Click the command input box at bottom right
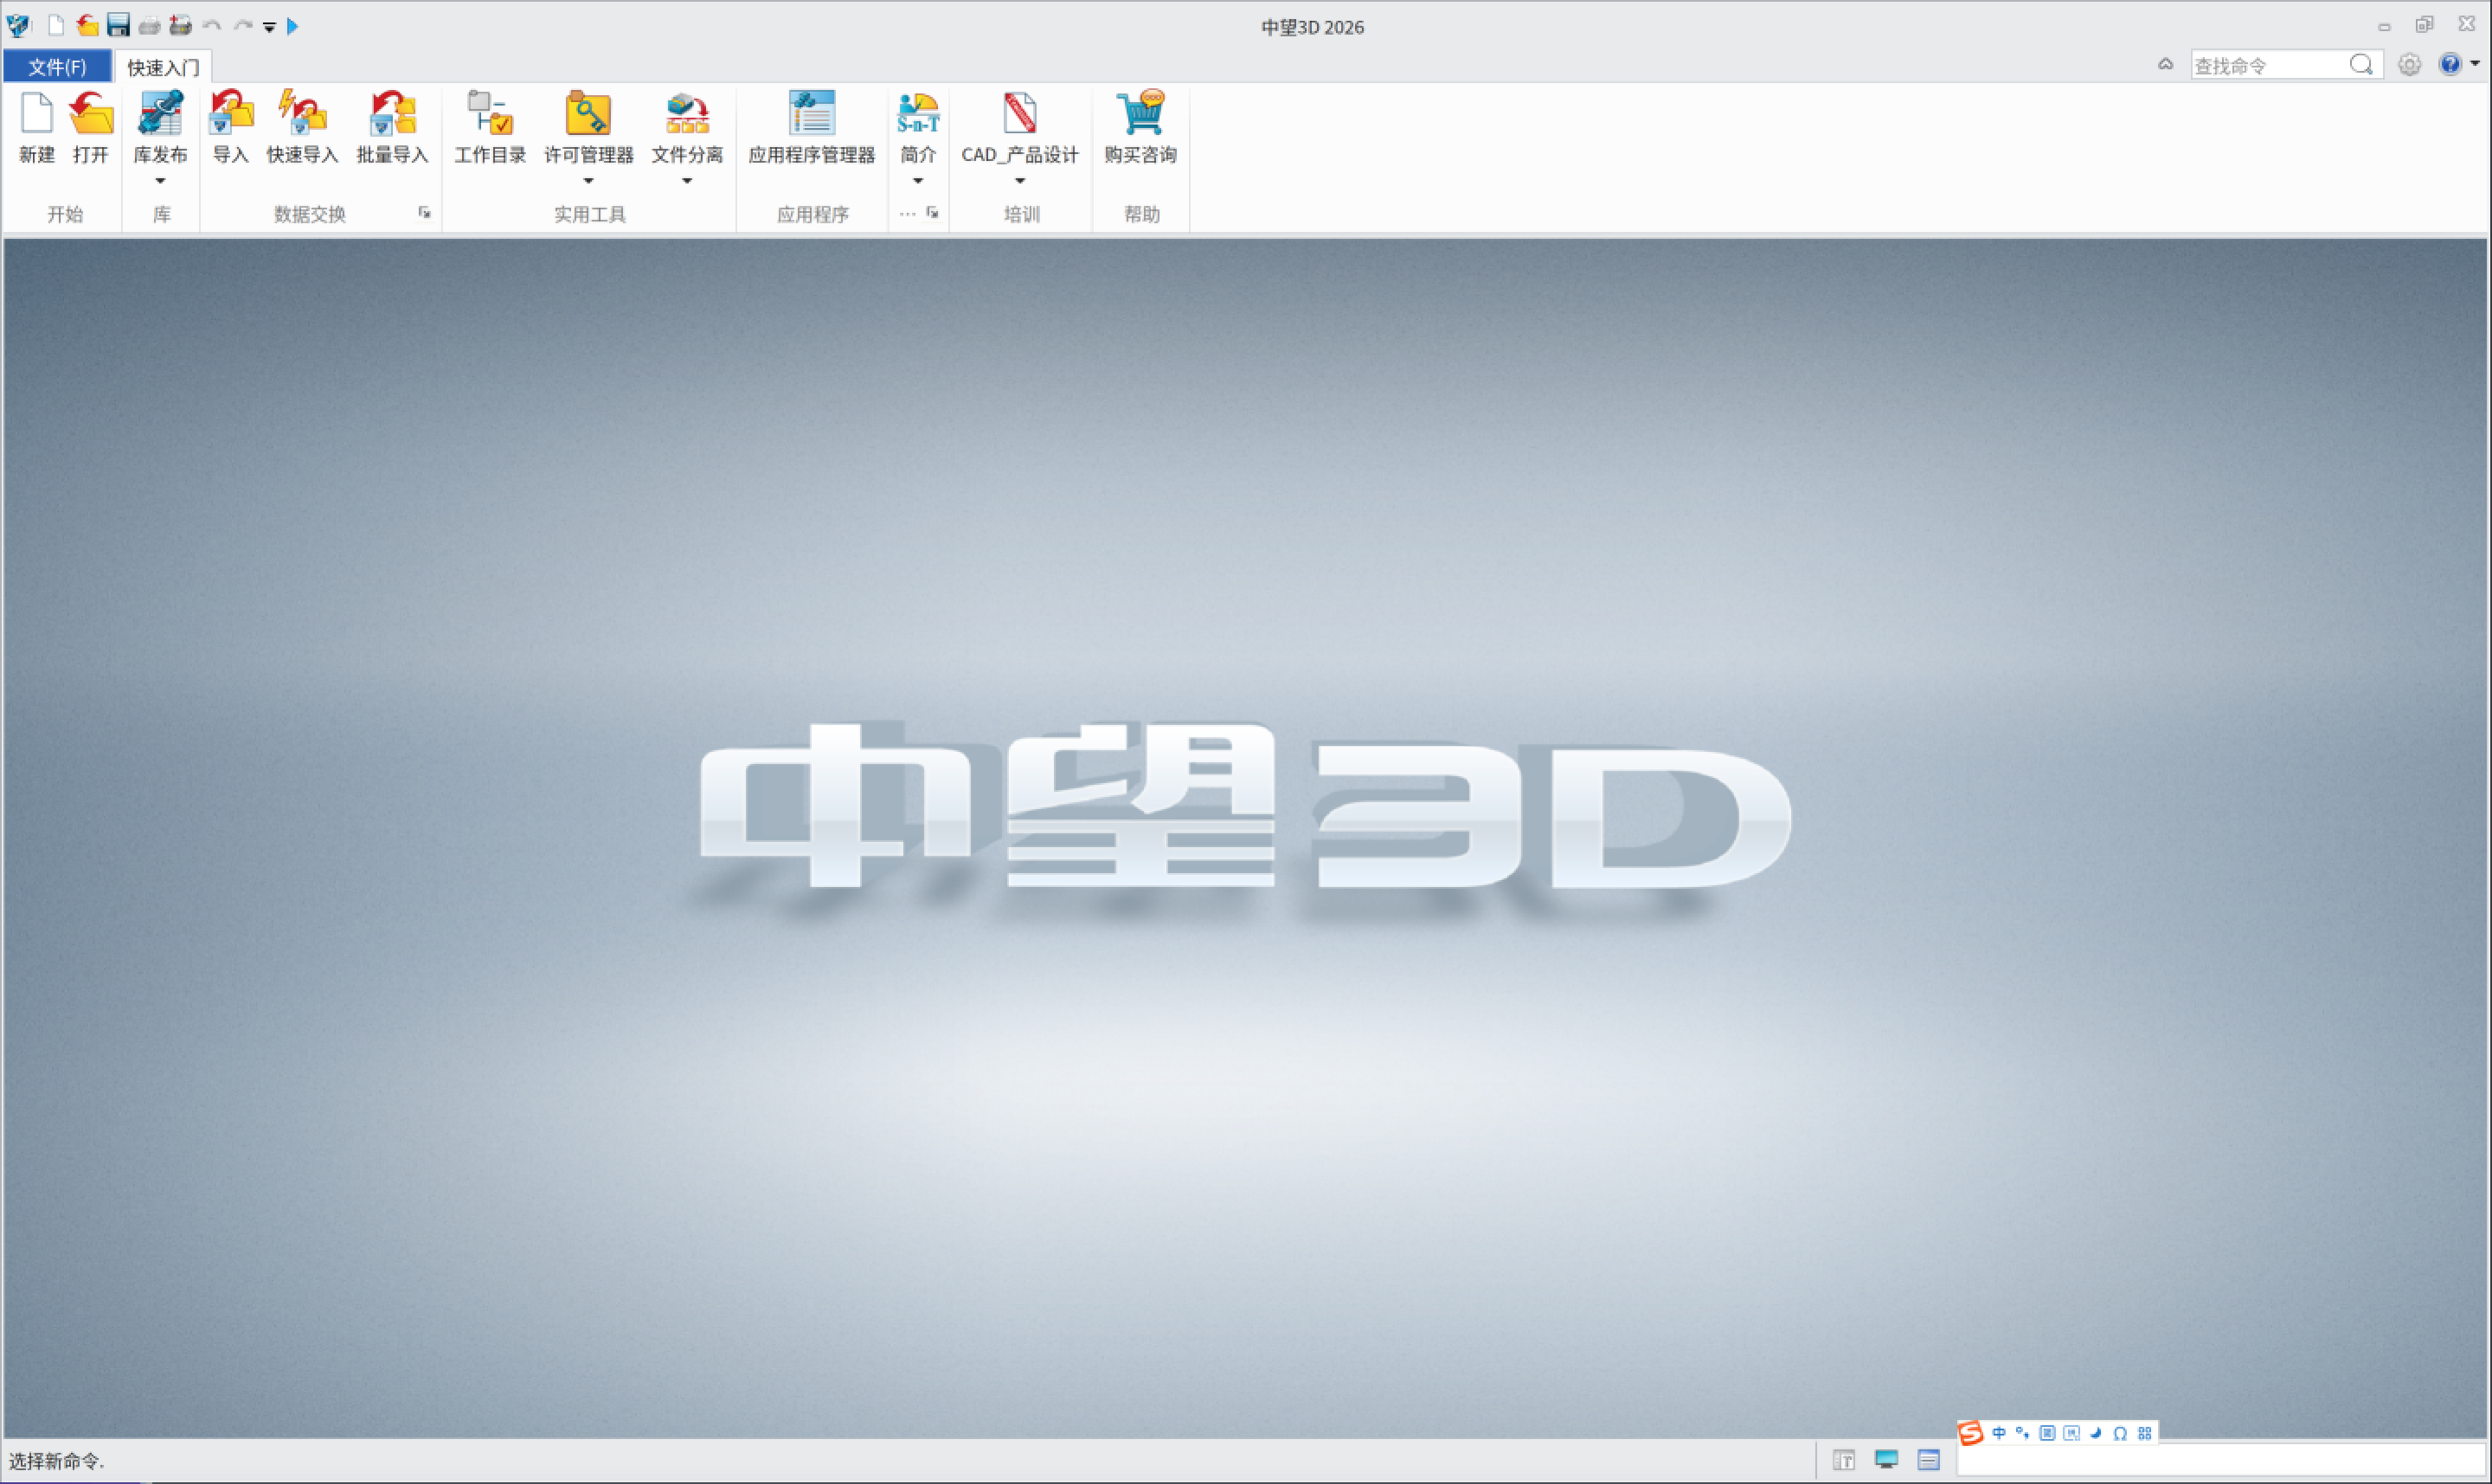 (x=2220, y=1461)
